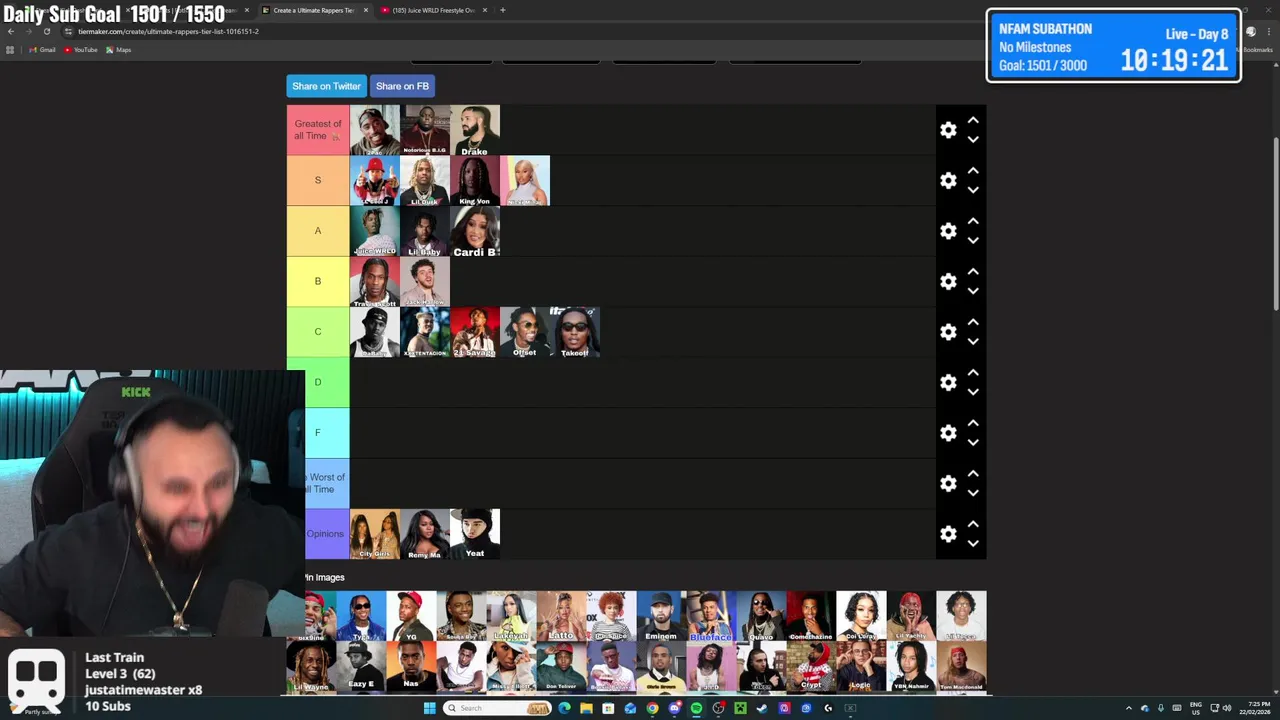Screen dimensions: 1280x720
Task: Open settings gear for Greatest of all Time tier
Action: [948, 130]
